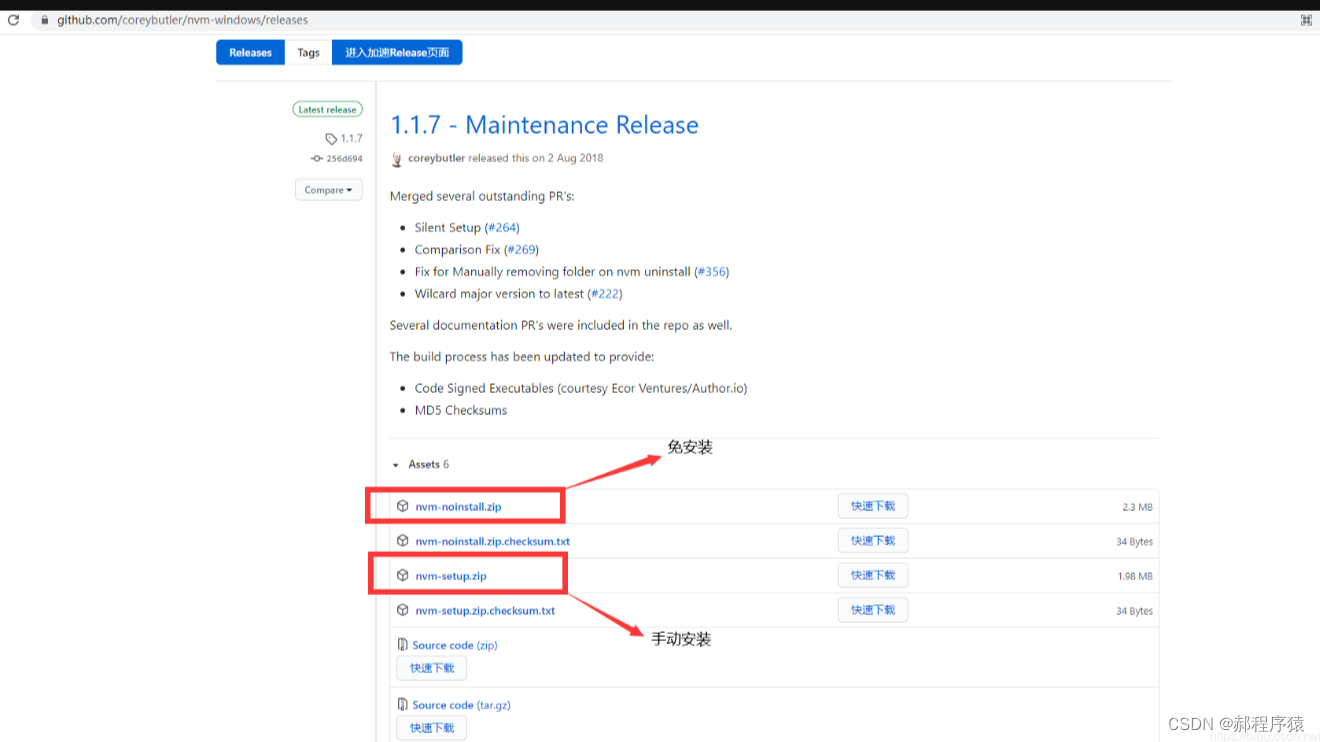Switch to the Tags tab
This screenshot has width=1320, height=742.
308,53
